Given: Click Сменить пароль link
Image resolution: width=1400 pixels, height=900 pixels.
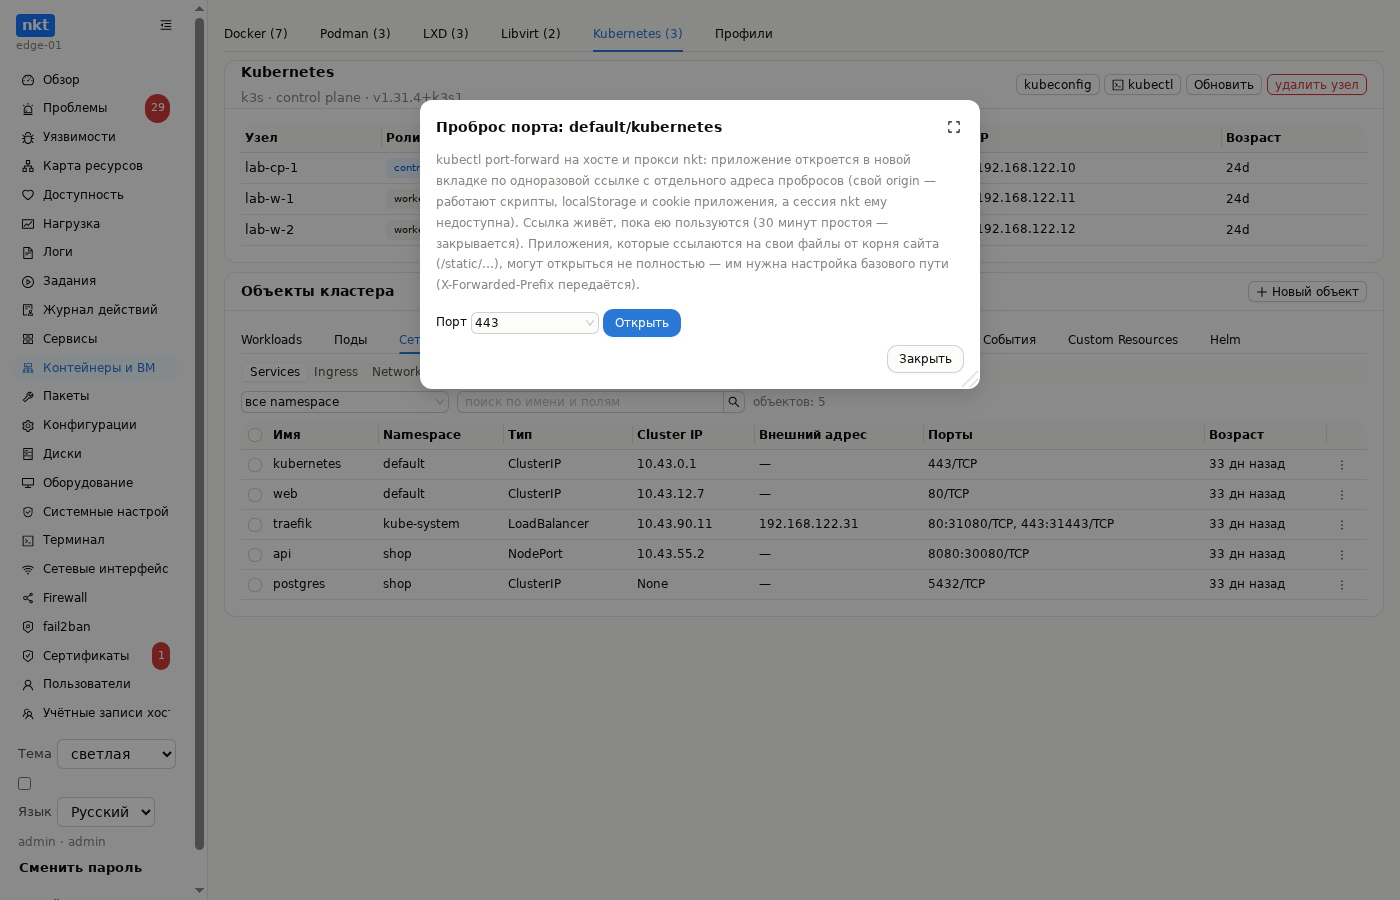Looking at the screenshot, I should 80,868.
